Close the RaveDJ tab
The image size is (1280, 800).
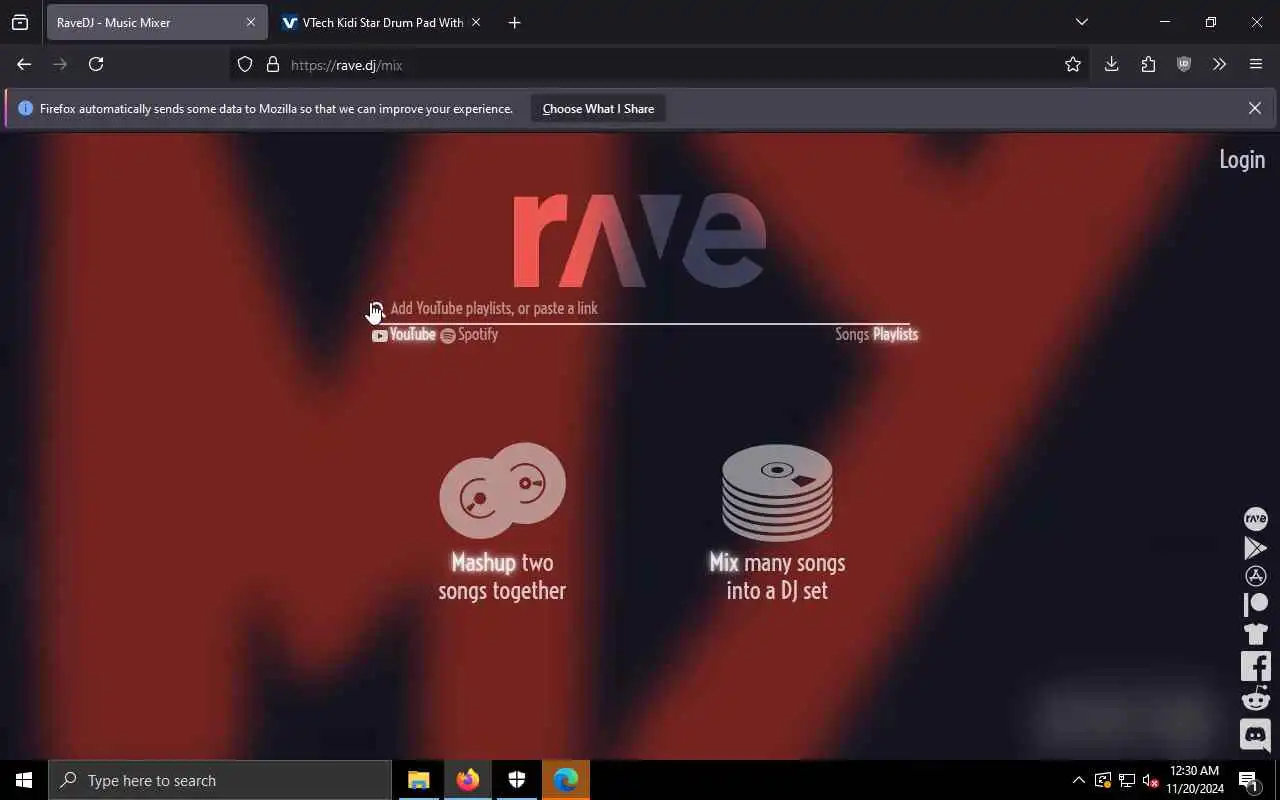(x=250, y=22)
